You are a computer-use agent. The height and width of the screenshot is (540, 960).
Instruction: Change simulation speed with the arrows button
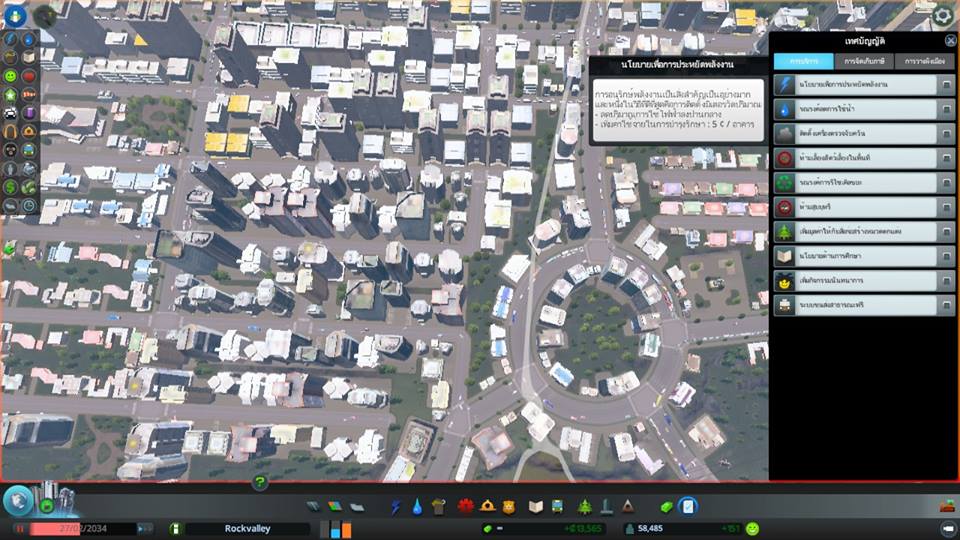click(x=145, y=528)
